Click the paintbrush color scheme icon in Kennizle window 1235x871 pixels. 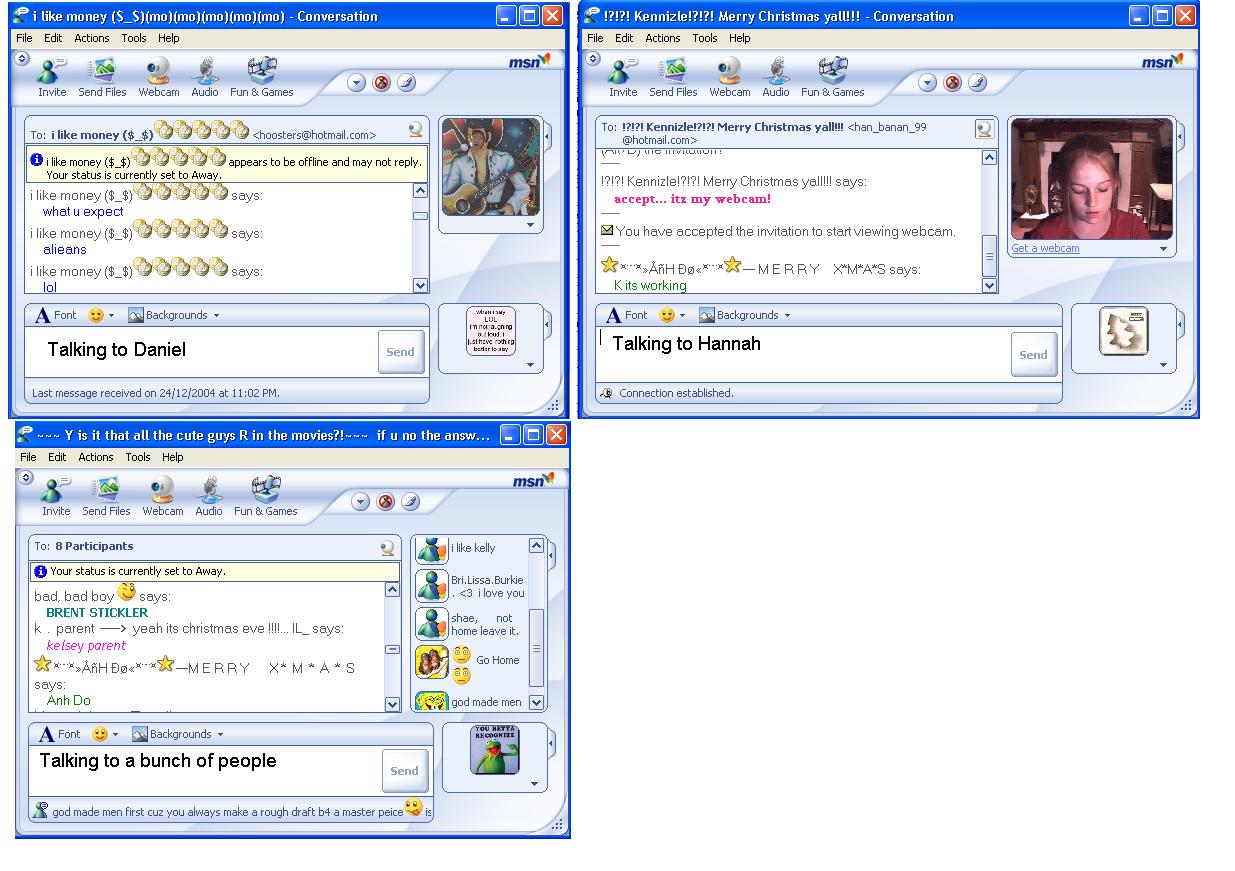pos(977,83)
